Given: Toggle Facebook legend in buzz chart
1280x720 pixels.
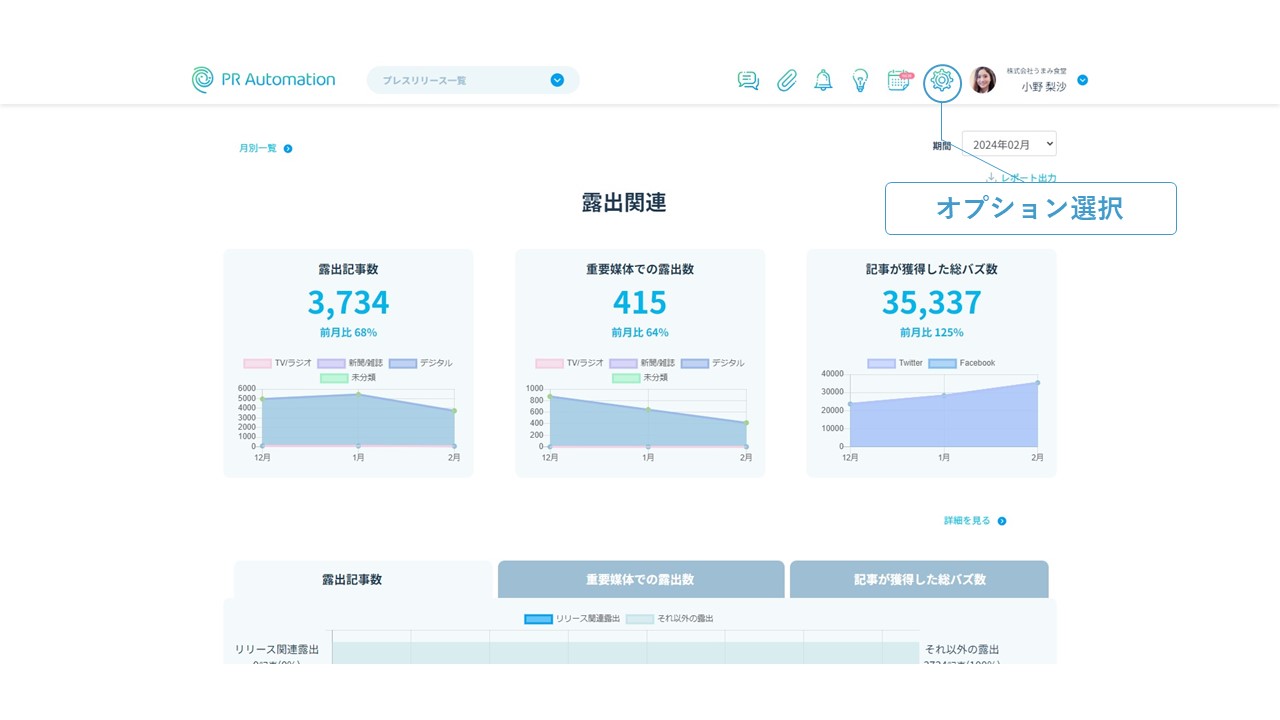Looking at the screenshot, I should point(942,363).
